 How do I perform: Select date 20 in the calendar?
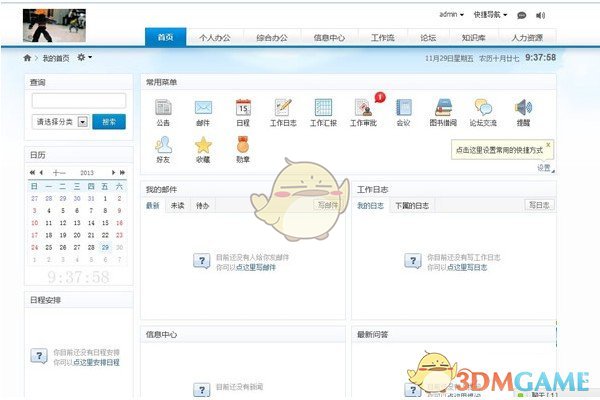click(x=77, y=235)
